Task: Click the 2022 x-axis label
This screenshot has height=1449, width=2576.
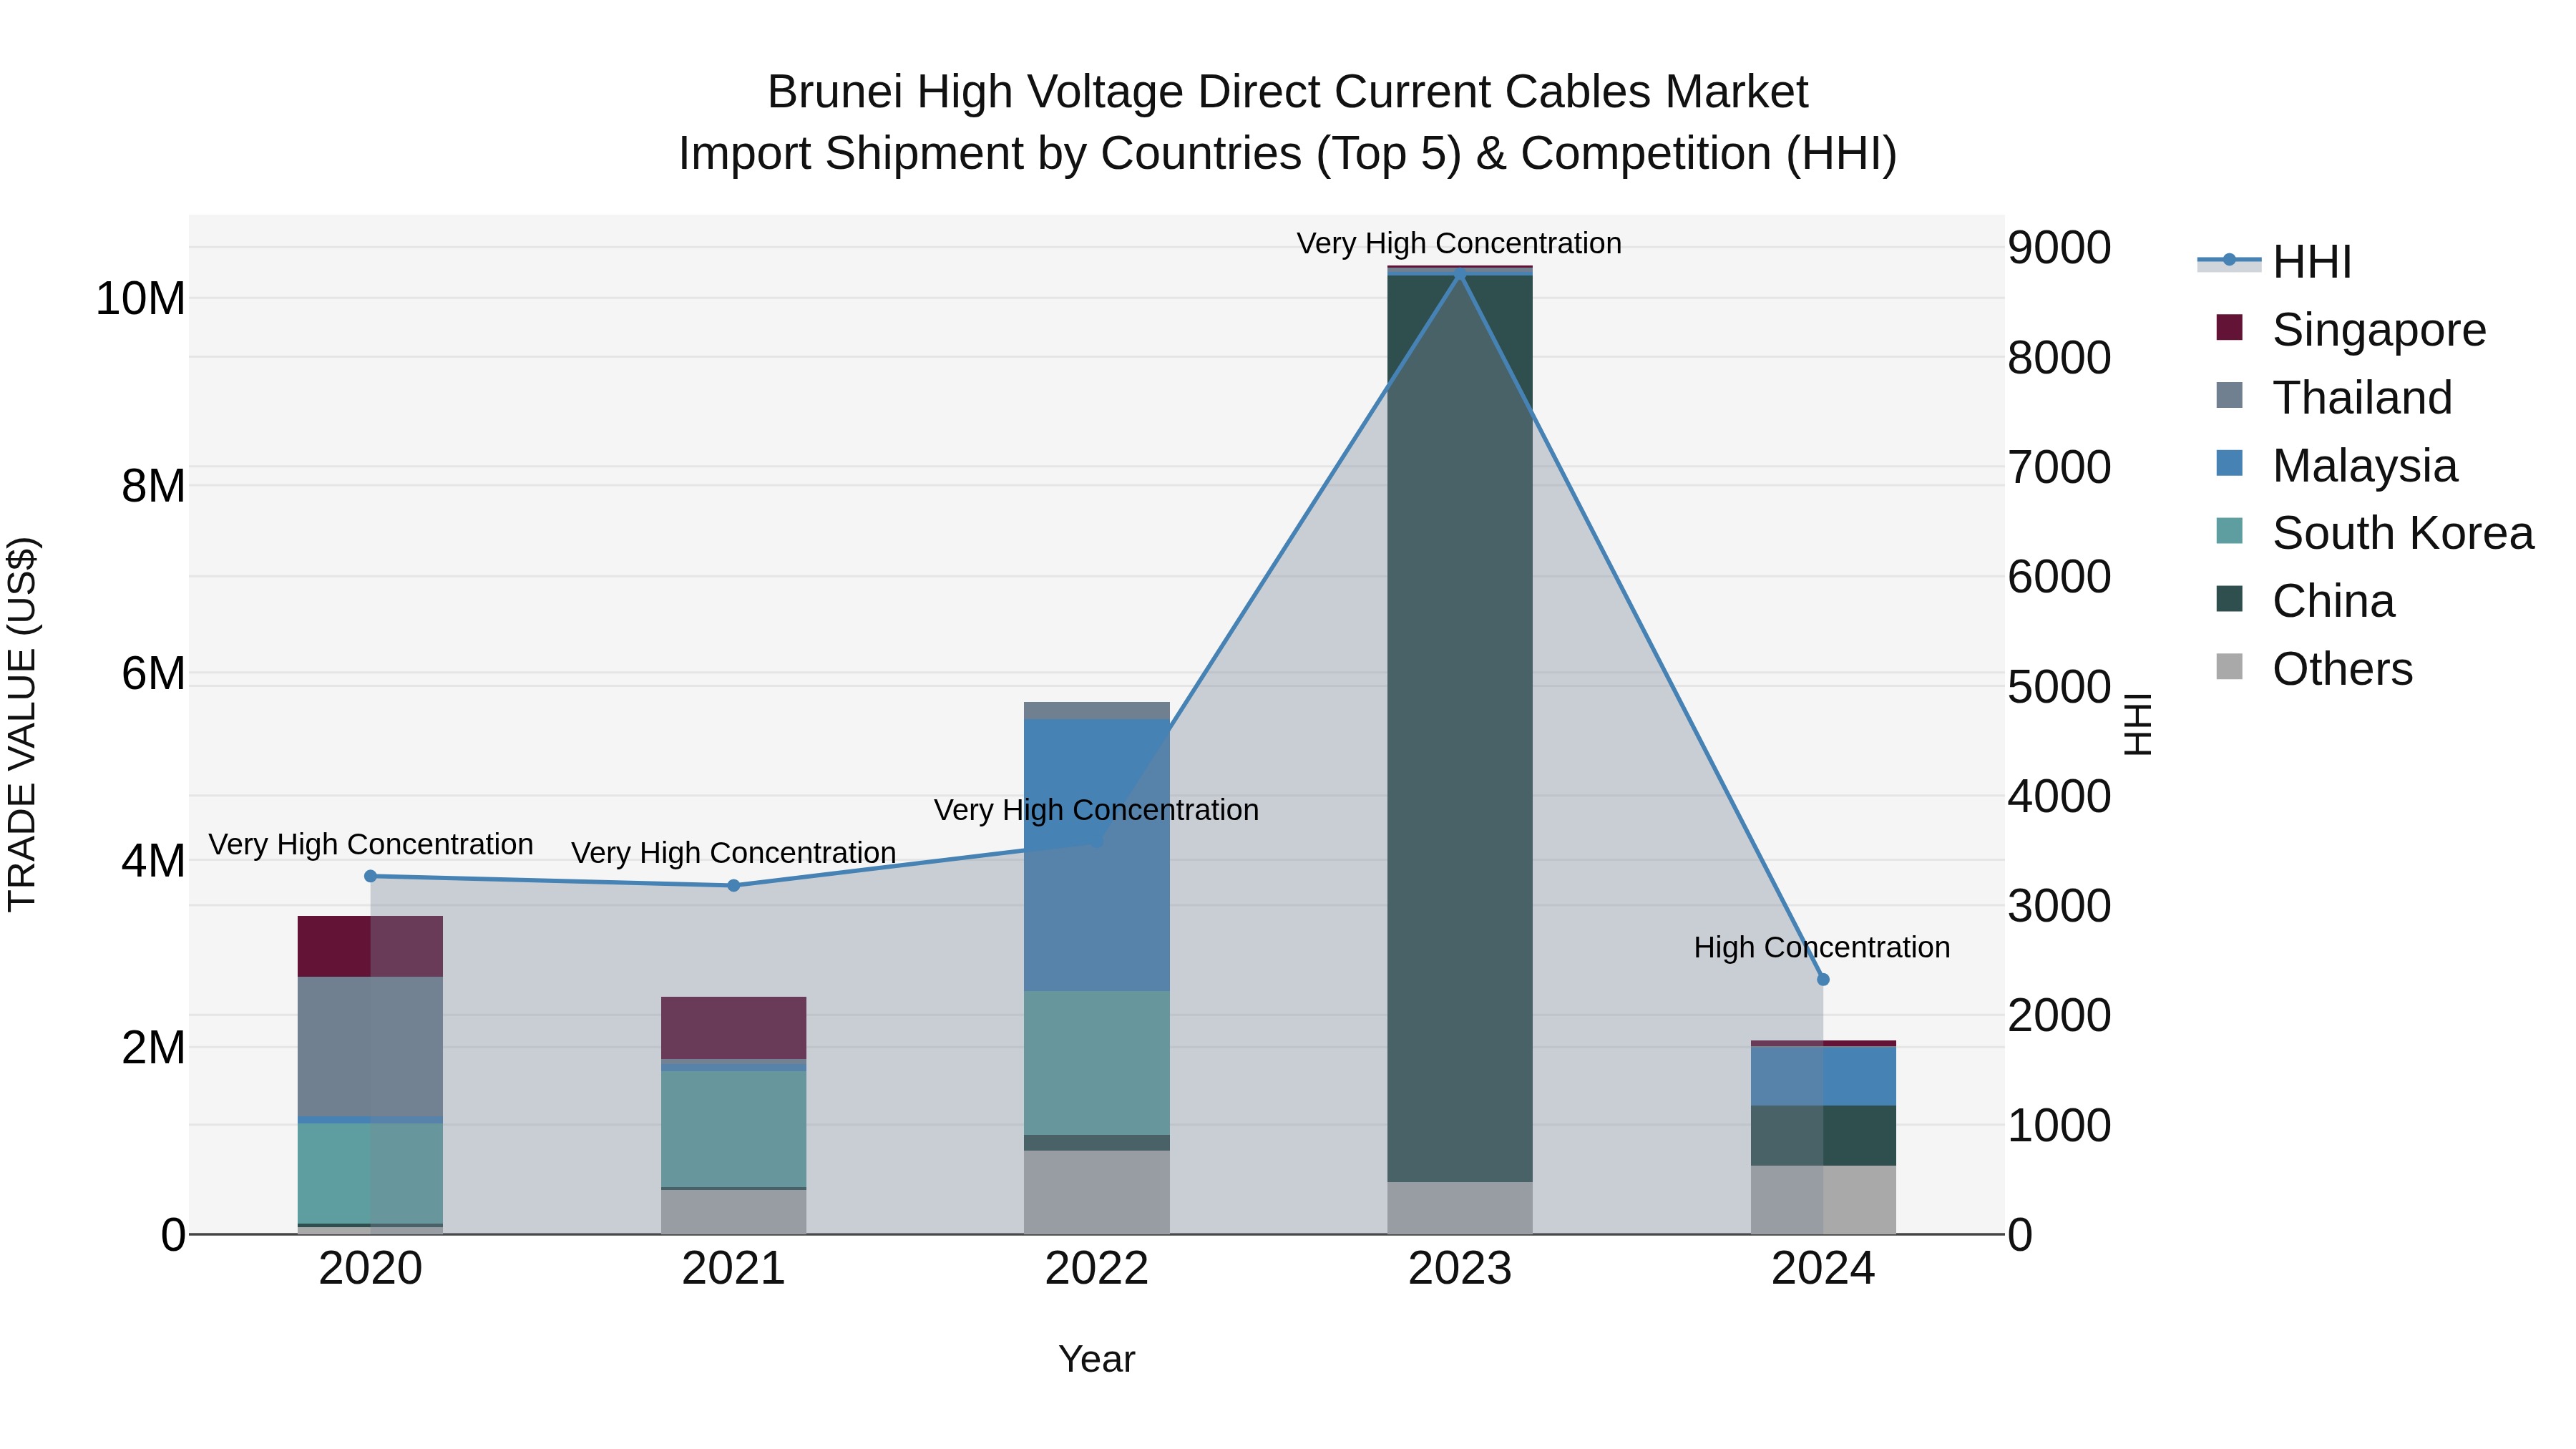Action: click(1097, 1269)
